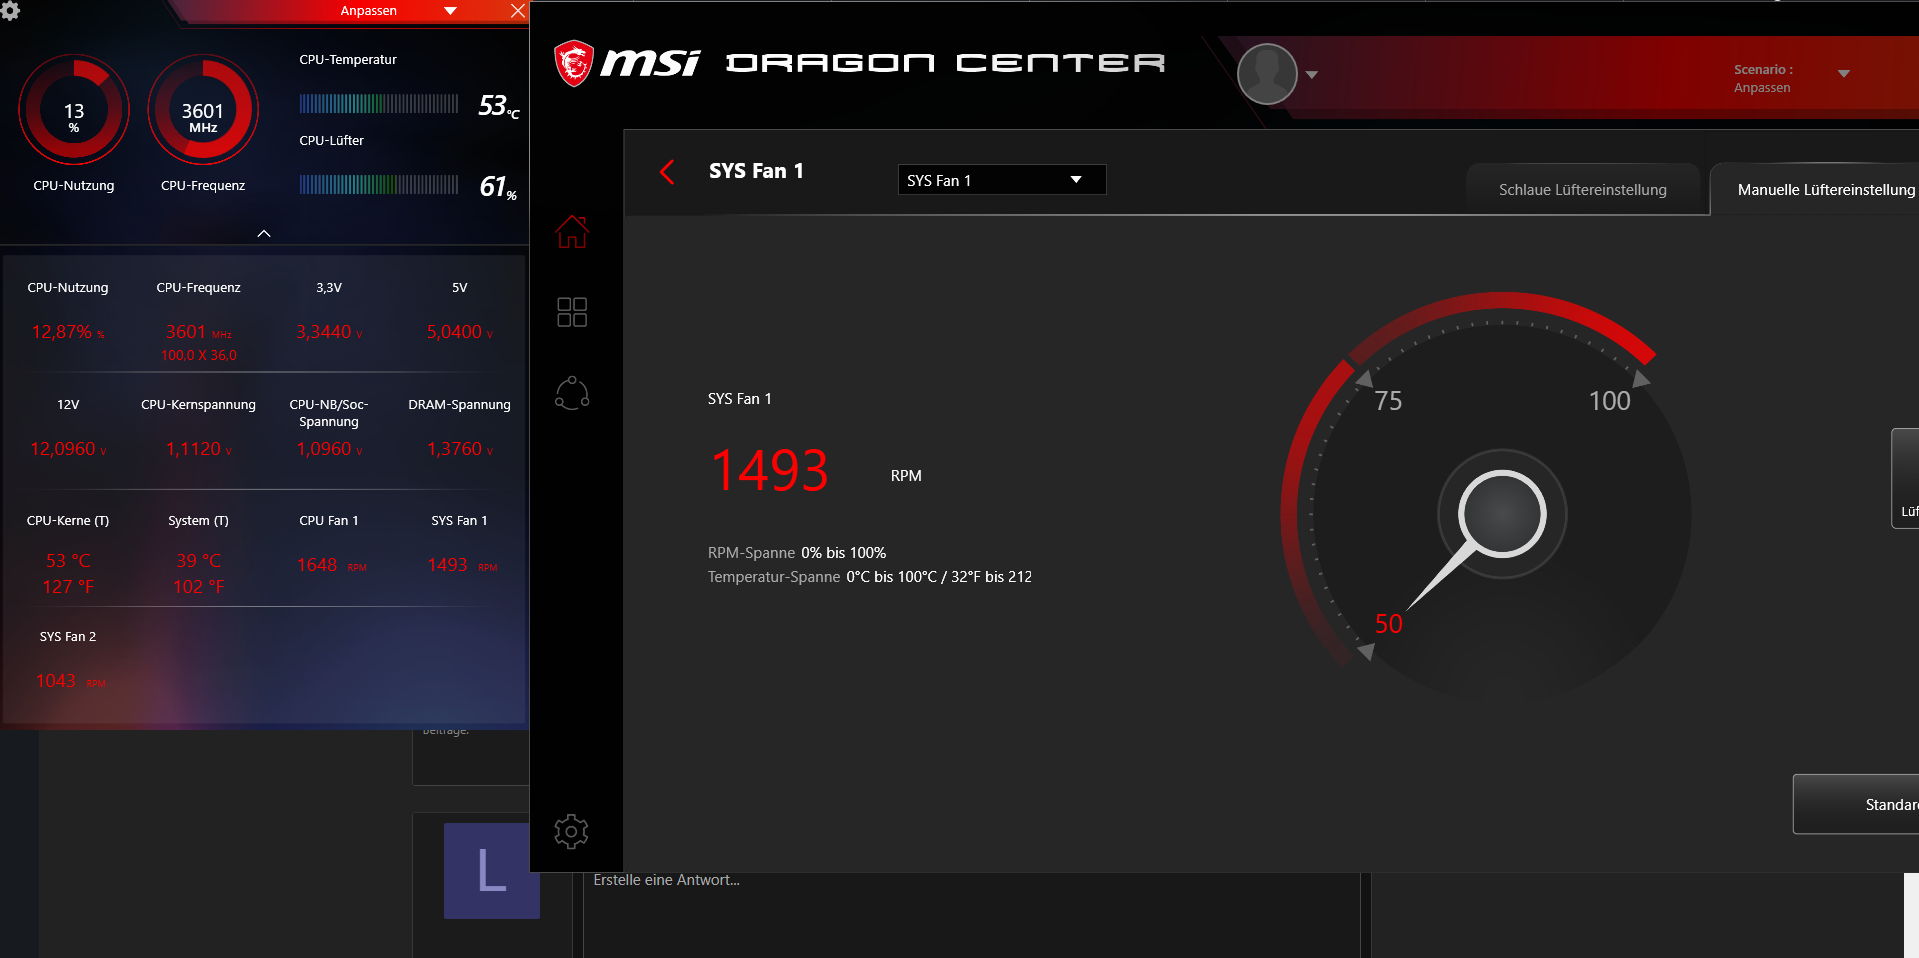
Task: Click the fan speed dial knob
Action: [x=1501, y=513]
